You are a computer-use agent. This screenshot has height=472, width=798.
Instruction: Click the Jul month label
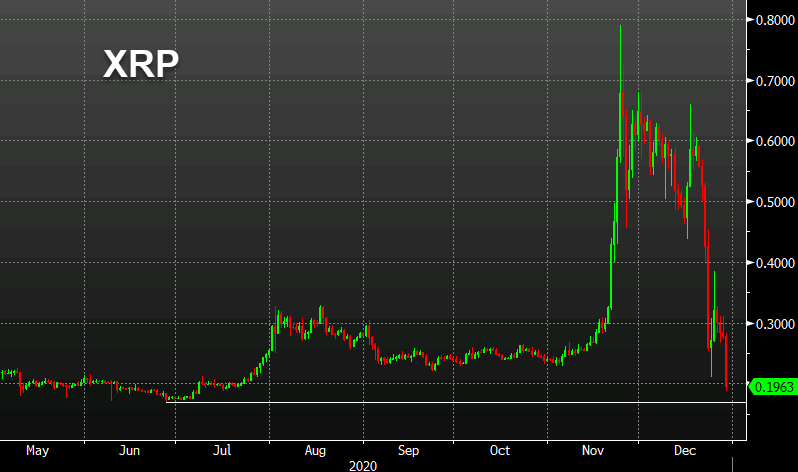click(x=222, y=451)
